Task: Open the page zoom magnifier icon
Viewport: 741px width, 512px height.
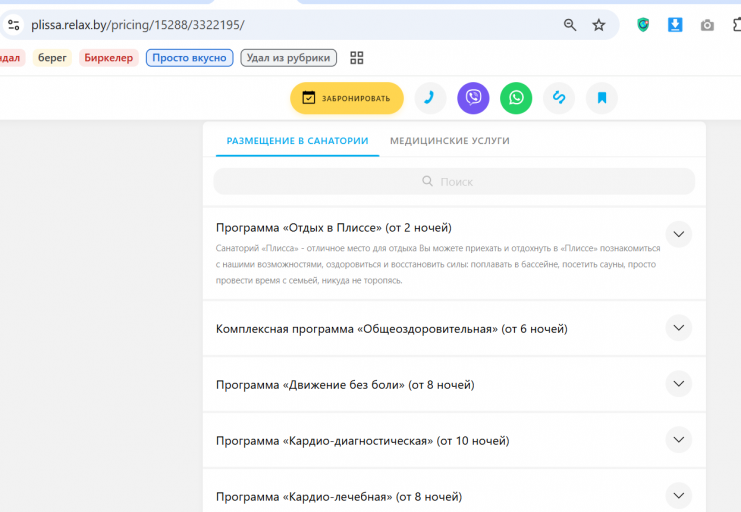Action: tap(570, 25)
